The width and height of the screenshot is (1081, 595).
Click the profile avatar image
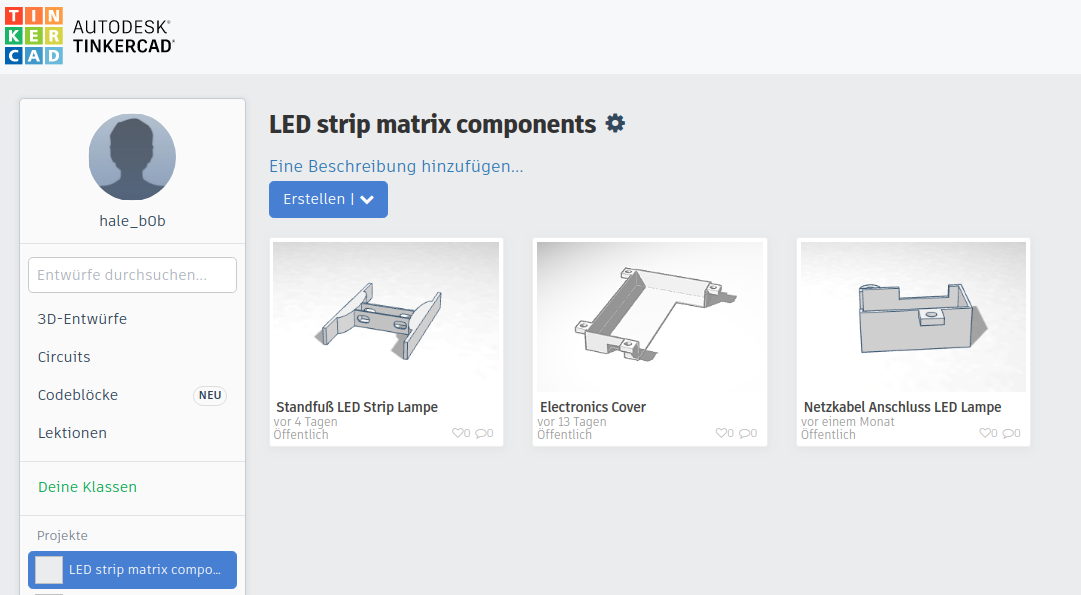pyautogui.click(x=132, y=157)
